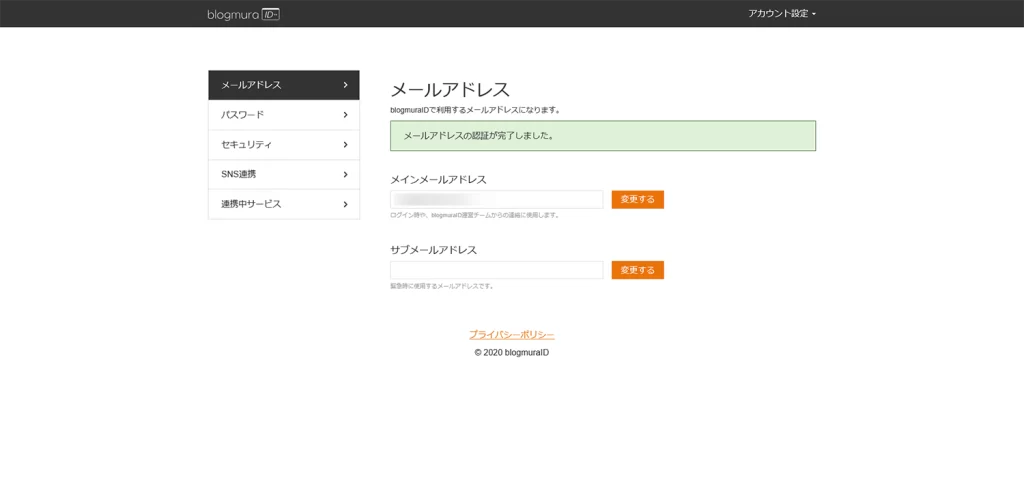
Task: Click the メインメールアドレス input field
Action: [496, 199]
